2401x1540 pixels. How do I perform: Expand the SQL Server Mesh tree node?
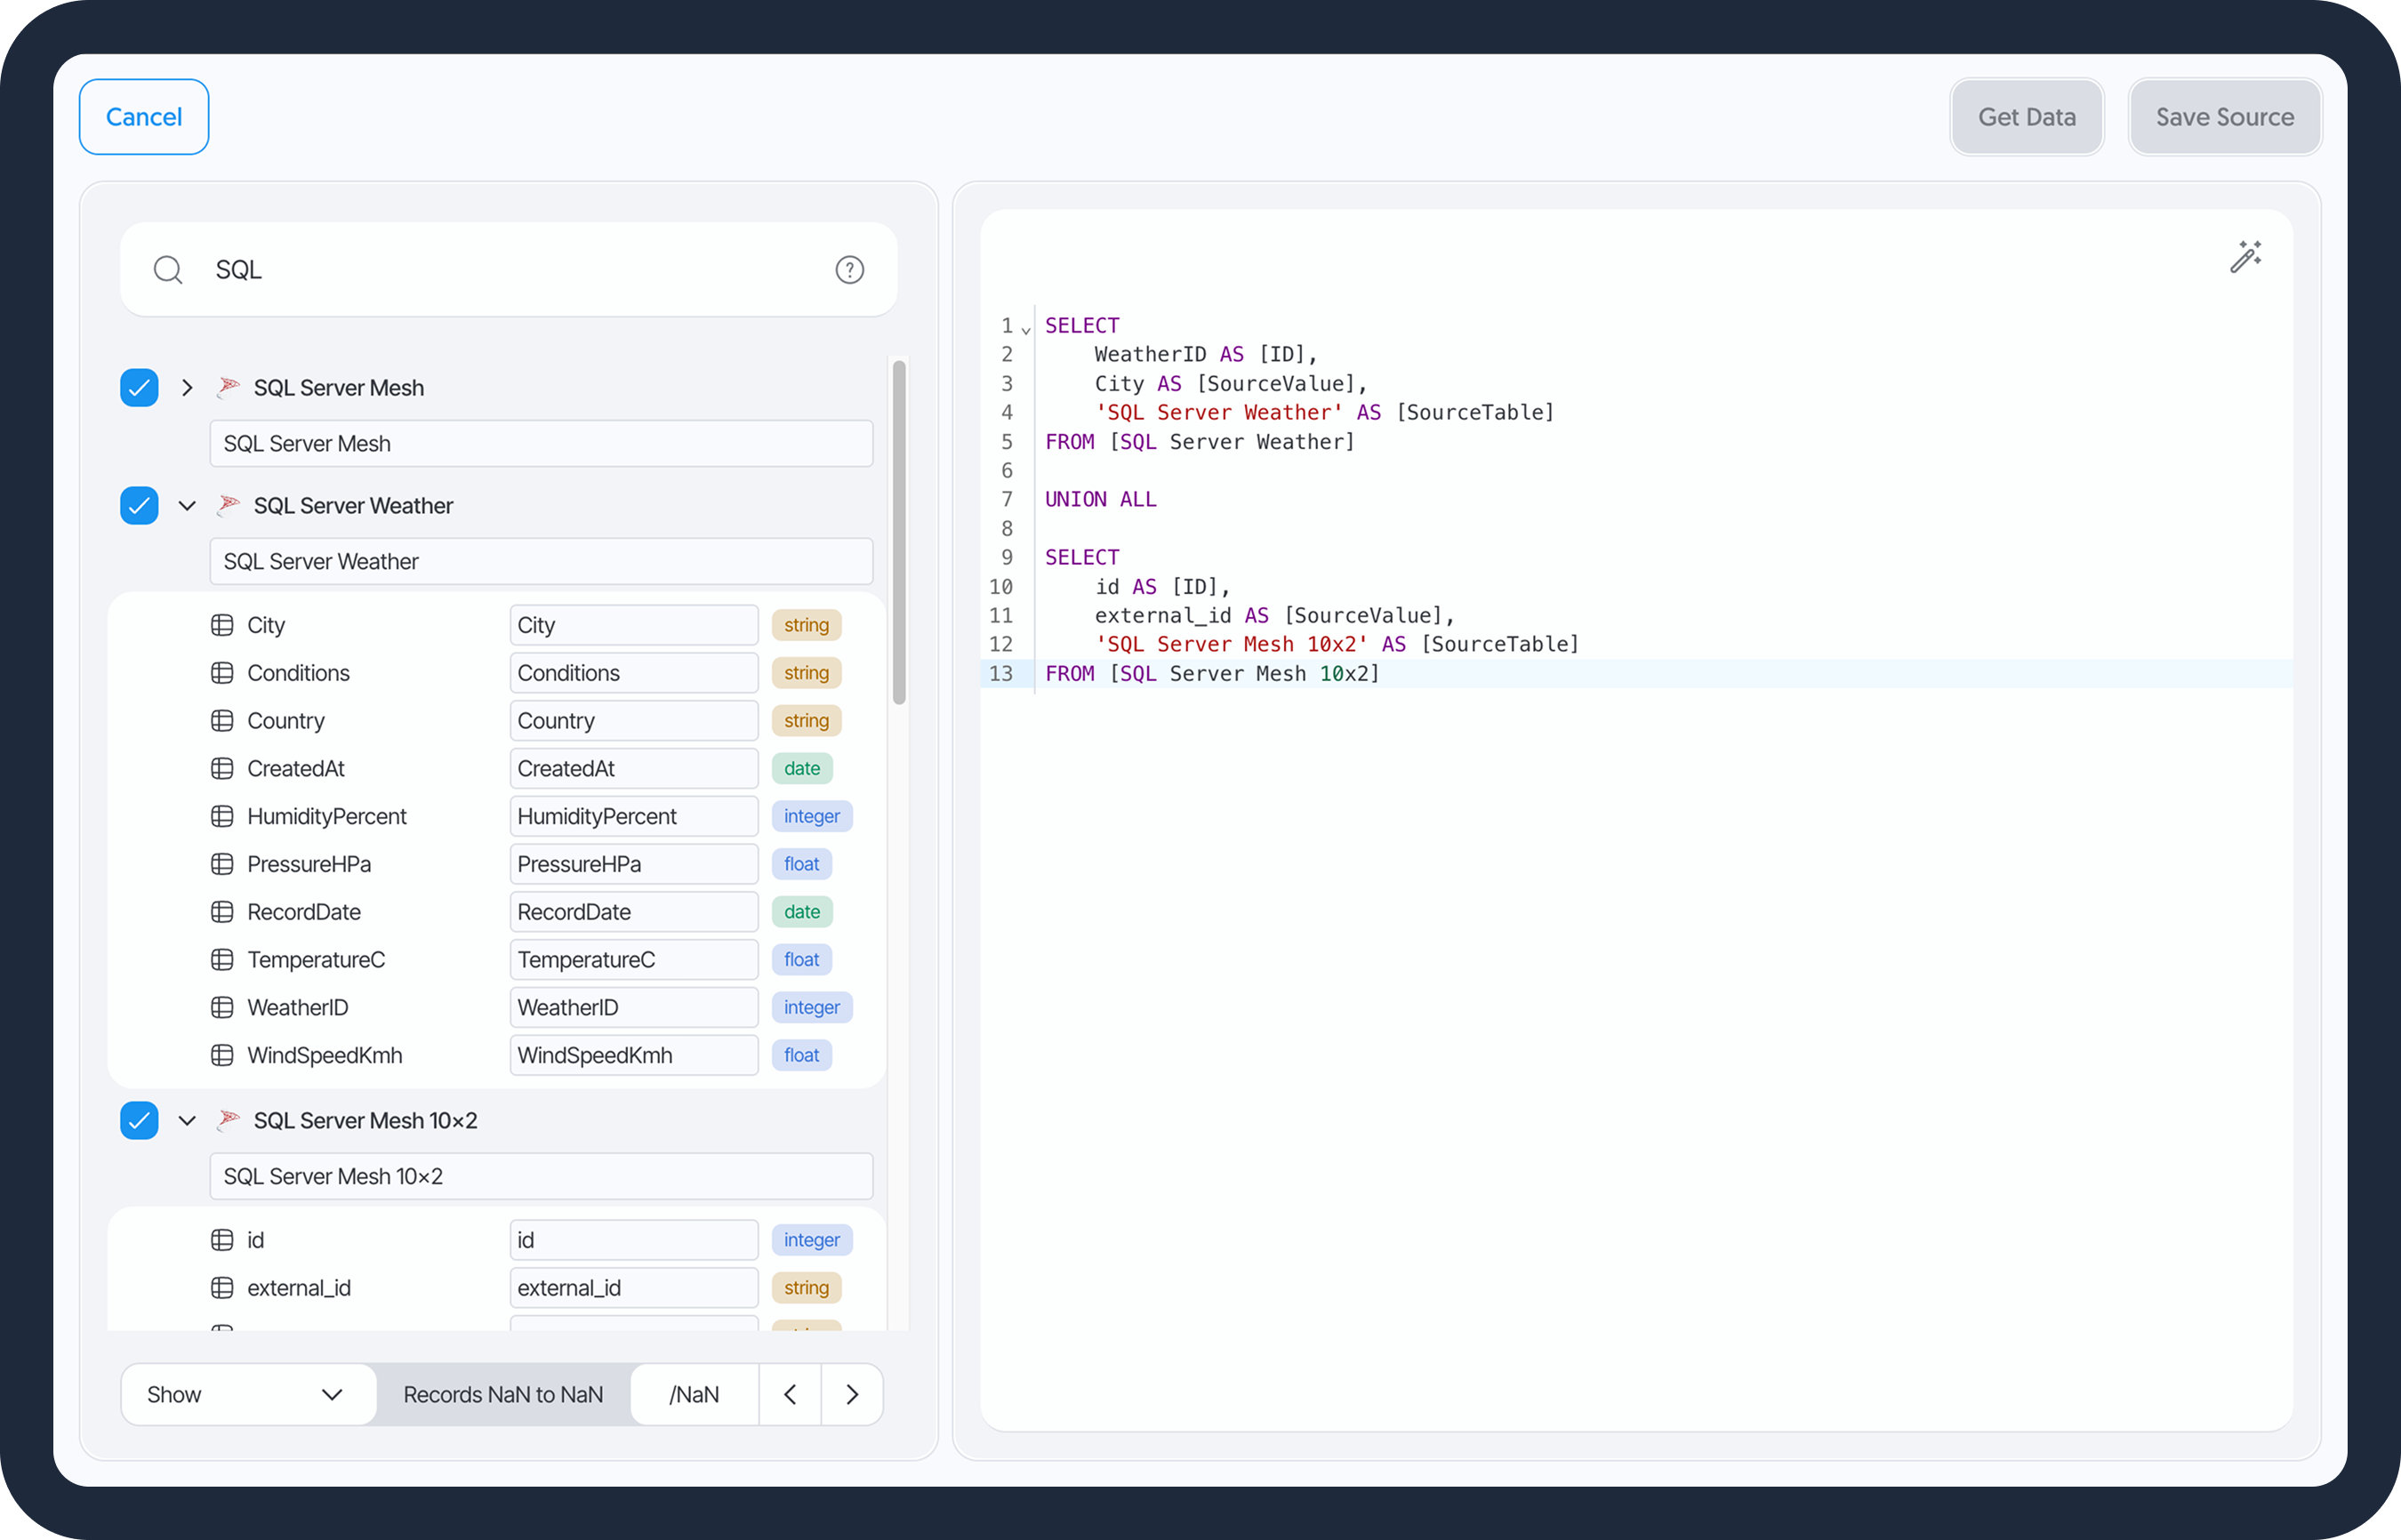[187, 387]
